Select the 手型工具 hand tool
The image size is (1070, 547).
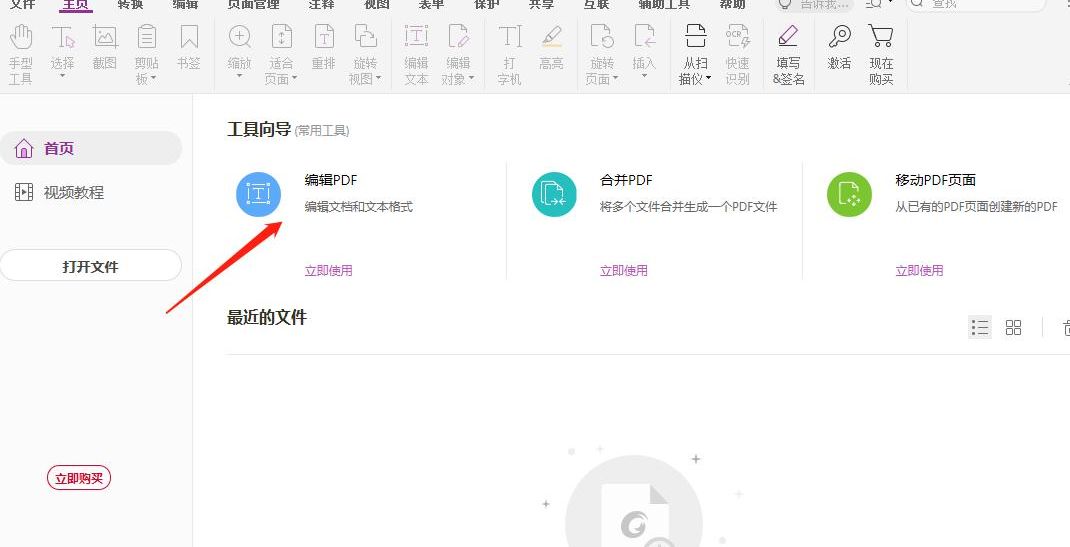(x=21, y=39)
